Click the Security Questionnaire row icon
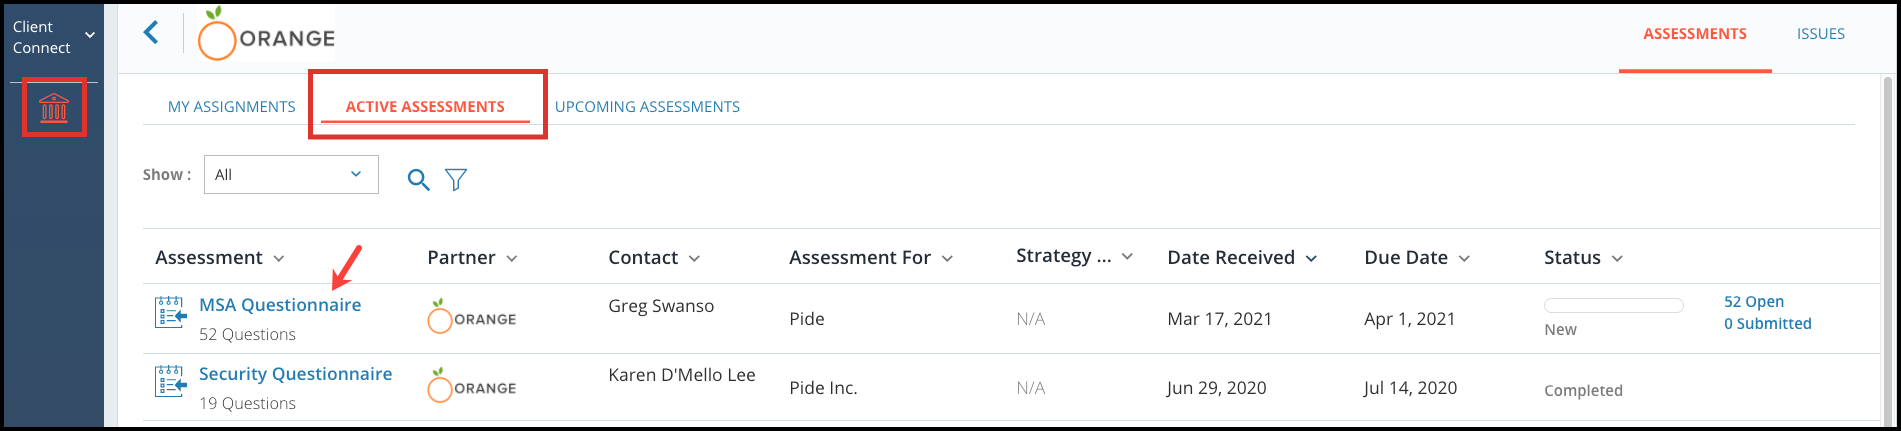The width and height of the screenshot is (1901, 431). (171, 381)
